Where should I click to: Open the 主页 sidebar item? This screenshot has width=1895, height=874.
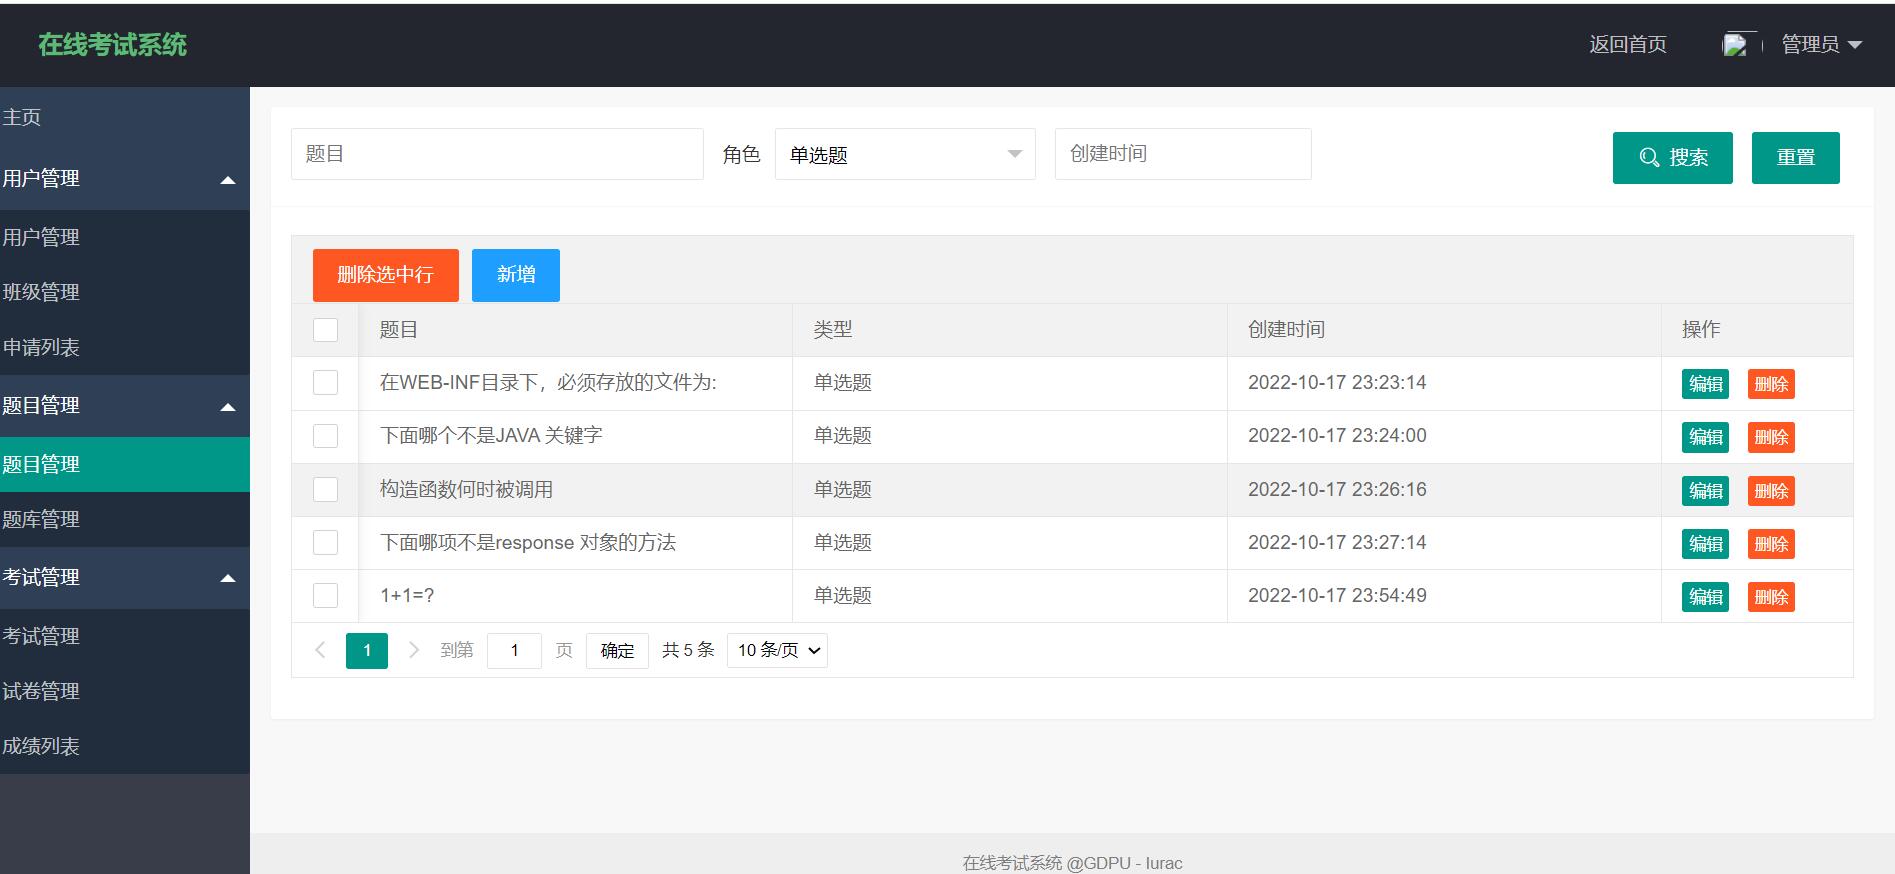click(125, 117)
